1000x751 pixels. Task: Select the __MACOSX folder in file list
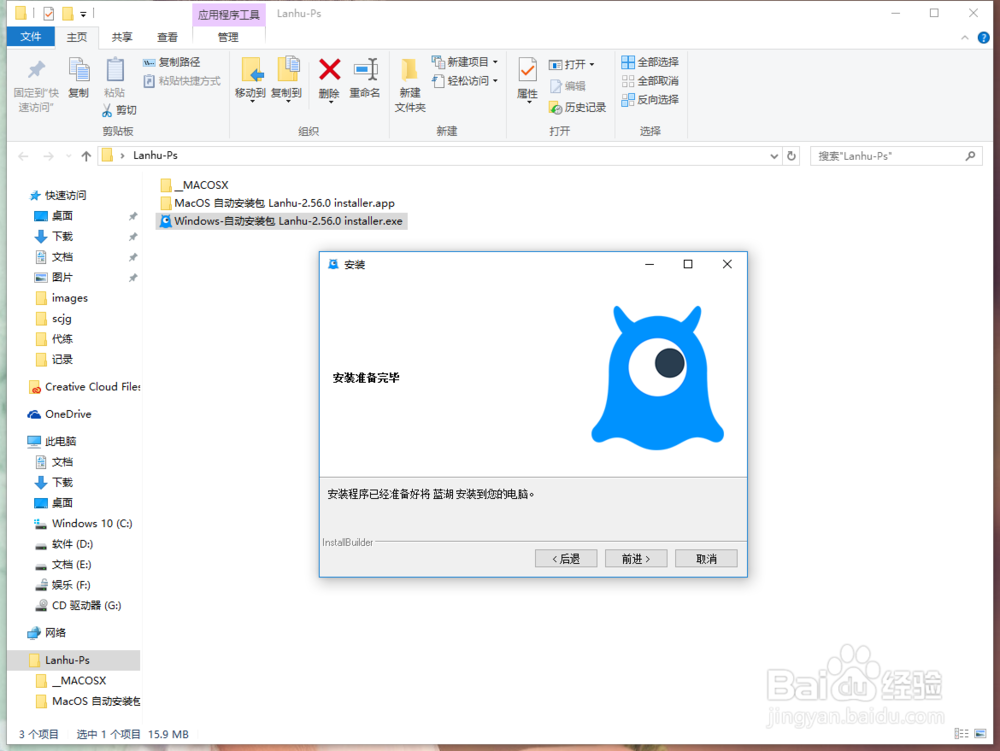tap(195, 185)
